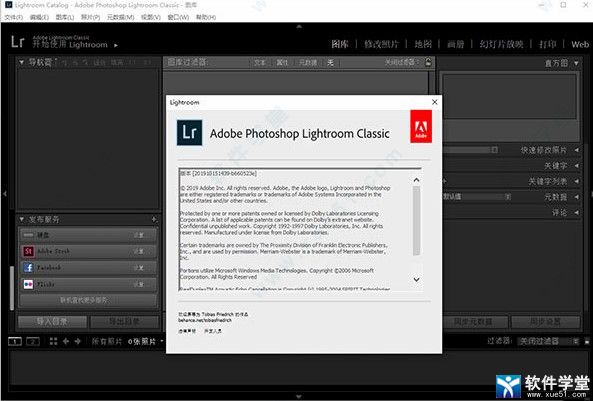This screenshot has height=401, width=593.
Task: Set up the Flickr publish service
Action: [x=138, y=284]
